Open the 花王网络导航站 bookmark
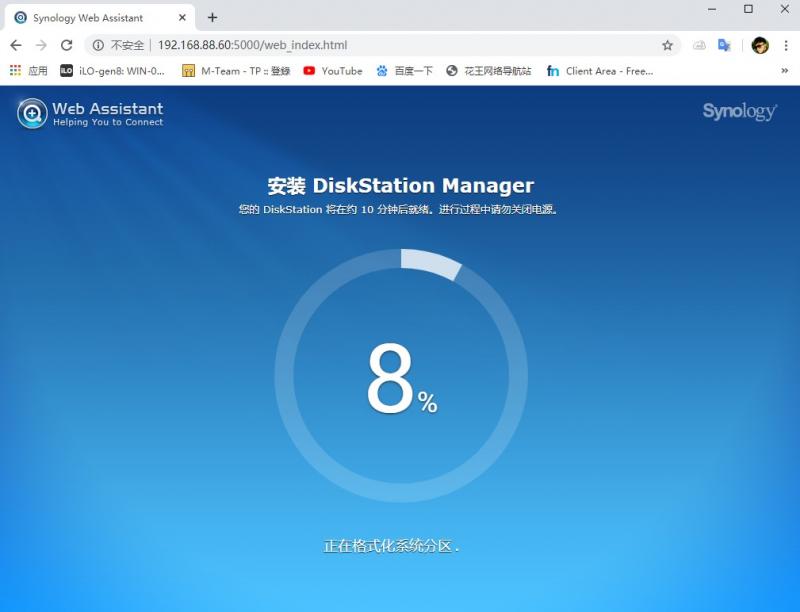Screen dimensions: 800x612 point(488,71)
